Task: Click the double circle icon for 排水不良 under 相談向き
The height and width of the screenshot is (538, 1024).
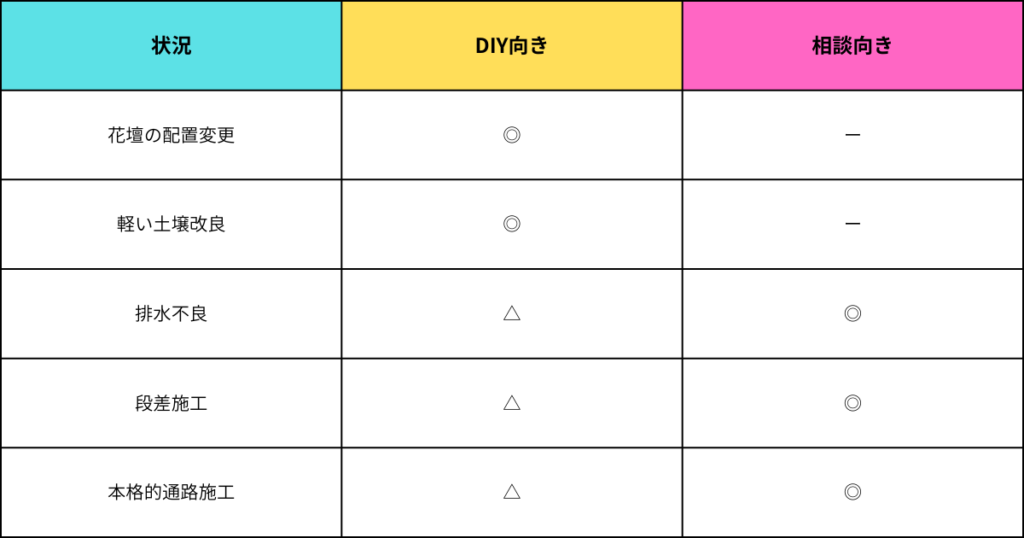Action: click(852, 313)
